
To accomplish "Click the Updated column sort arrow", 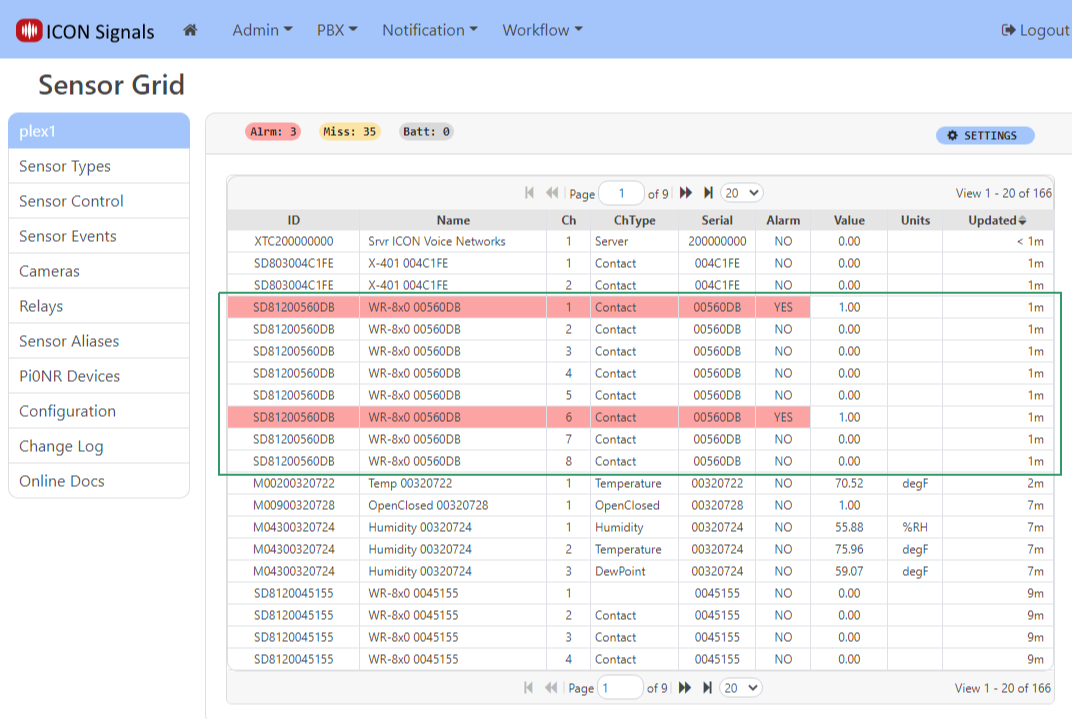I will (1022, 221).
